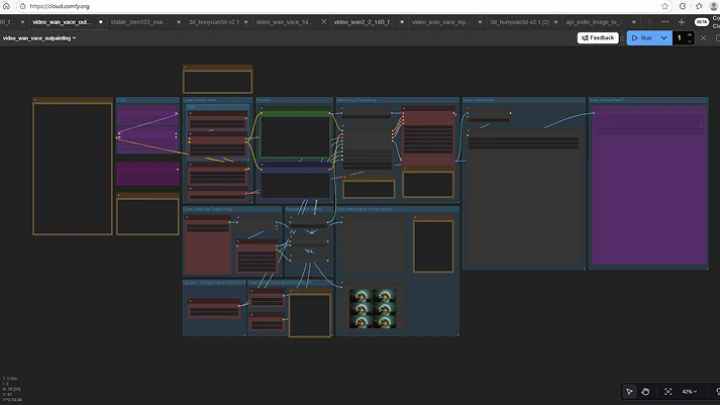
Task: Click the browser extensions icon
Action: point(699,6)
